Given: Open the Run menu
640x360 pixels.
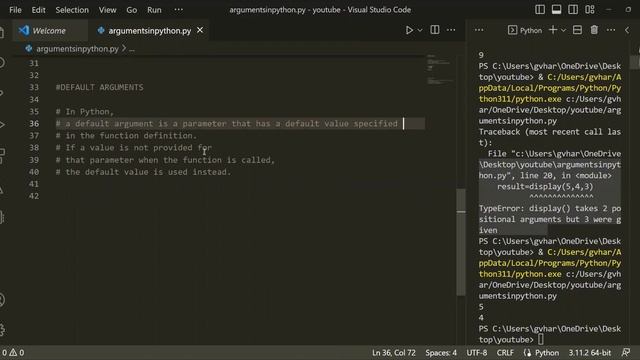Looking at the screenshot, I should (154, 10).
